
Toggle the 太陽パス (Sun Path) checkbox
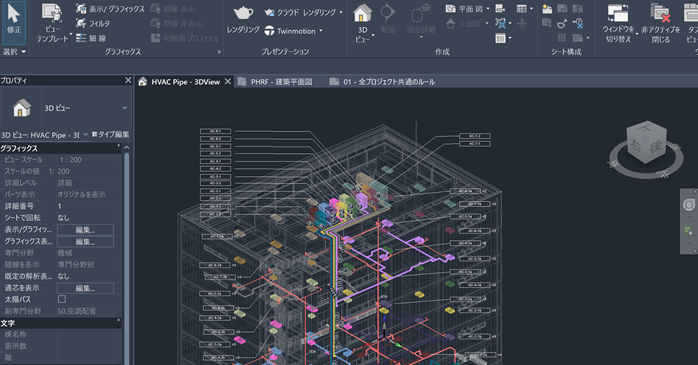62,299
